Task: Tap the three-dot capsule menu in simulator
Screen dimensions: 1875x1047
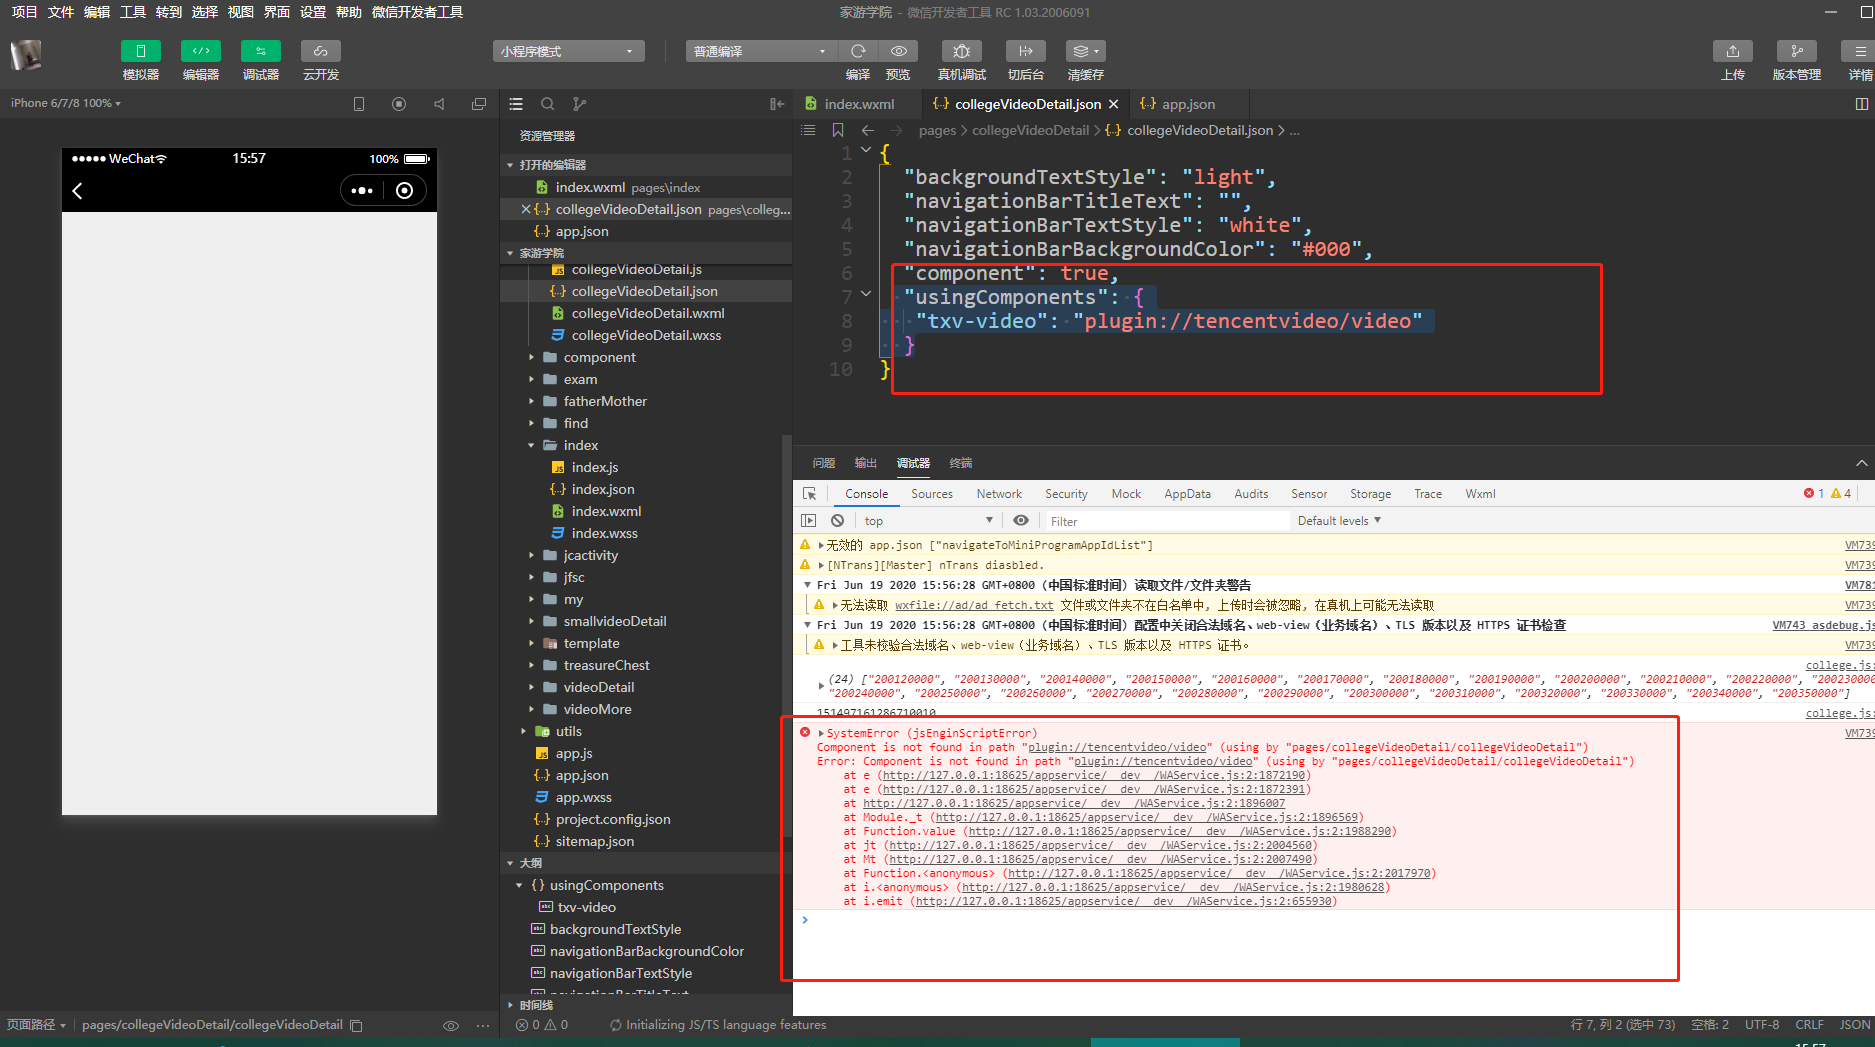Action: pos(362,191)
